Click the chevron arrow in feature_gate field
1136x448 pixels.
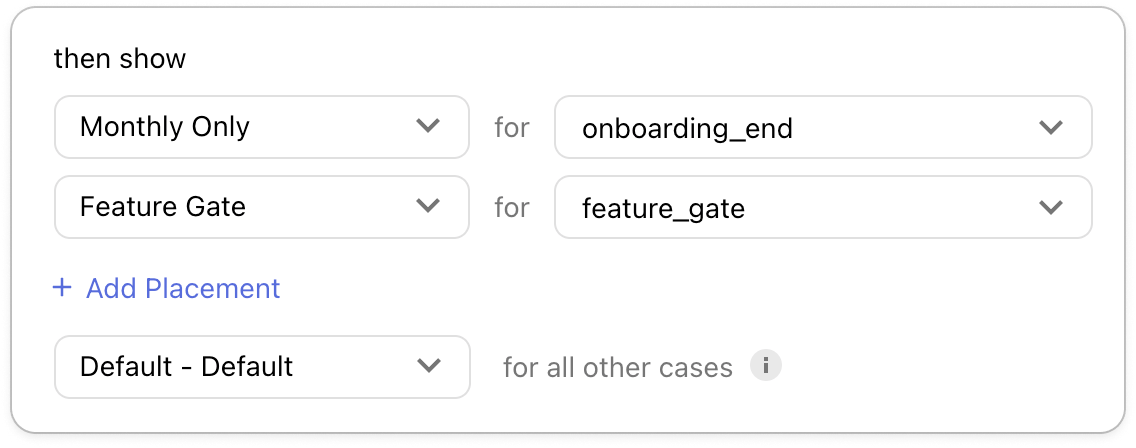pyautogui.click(x=1051, y=207)
